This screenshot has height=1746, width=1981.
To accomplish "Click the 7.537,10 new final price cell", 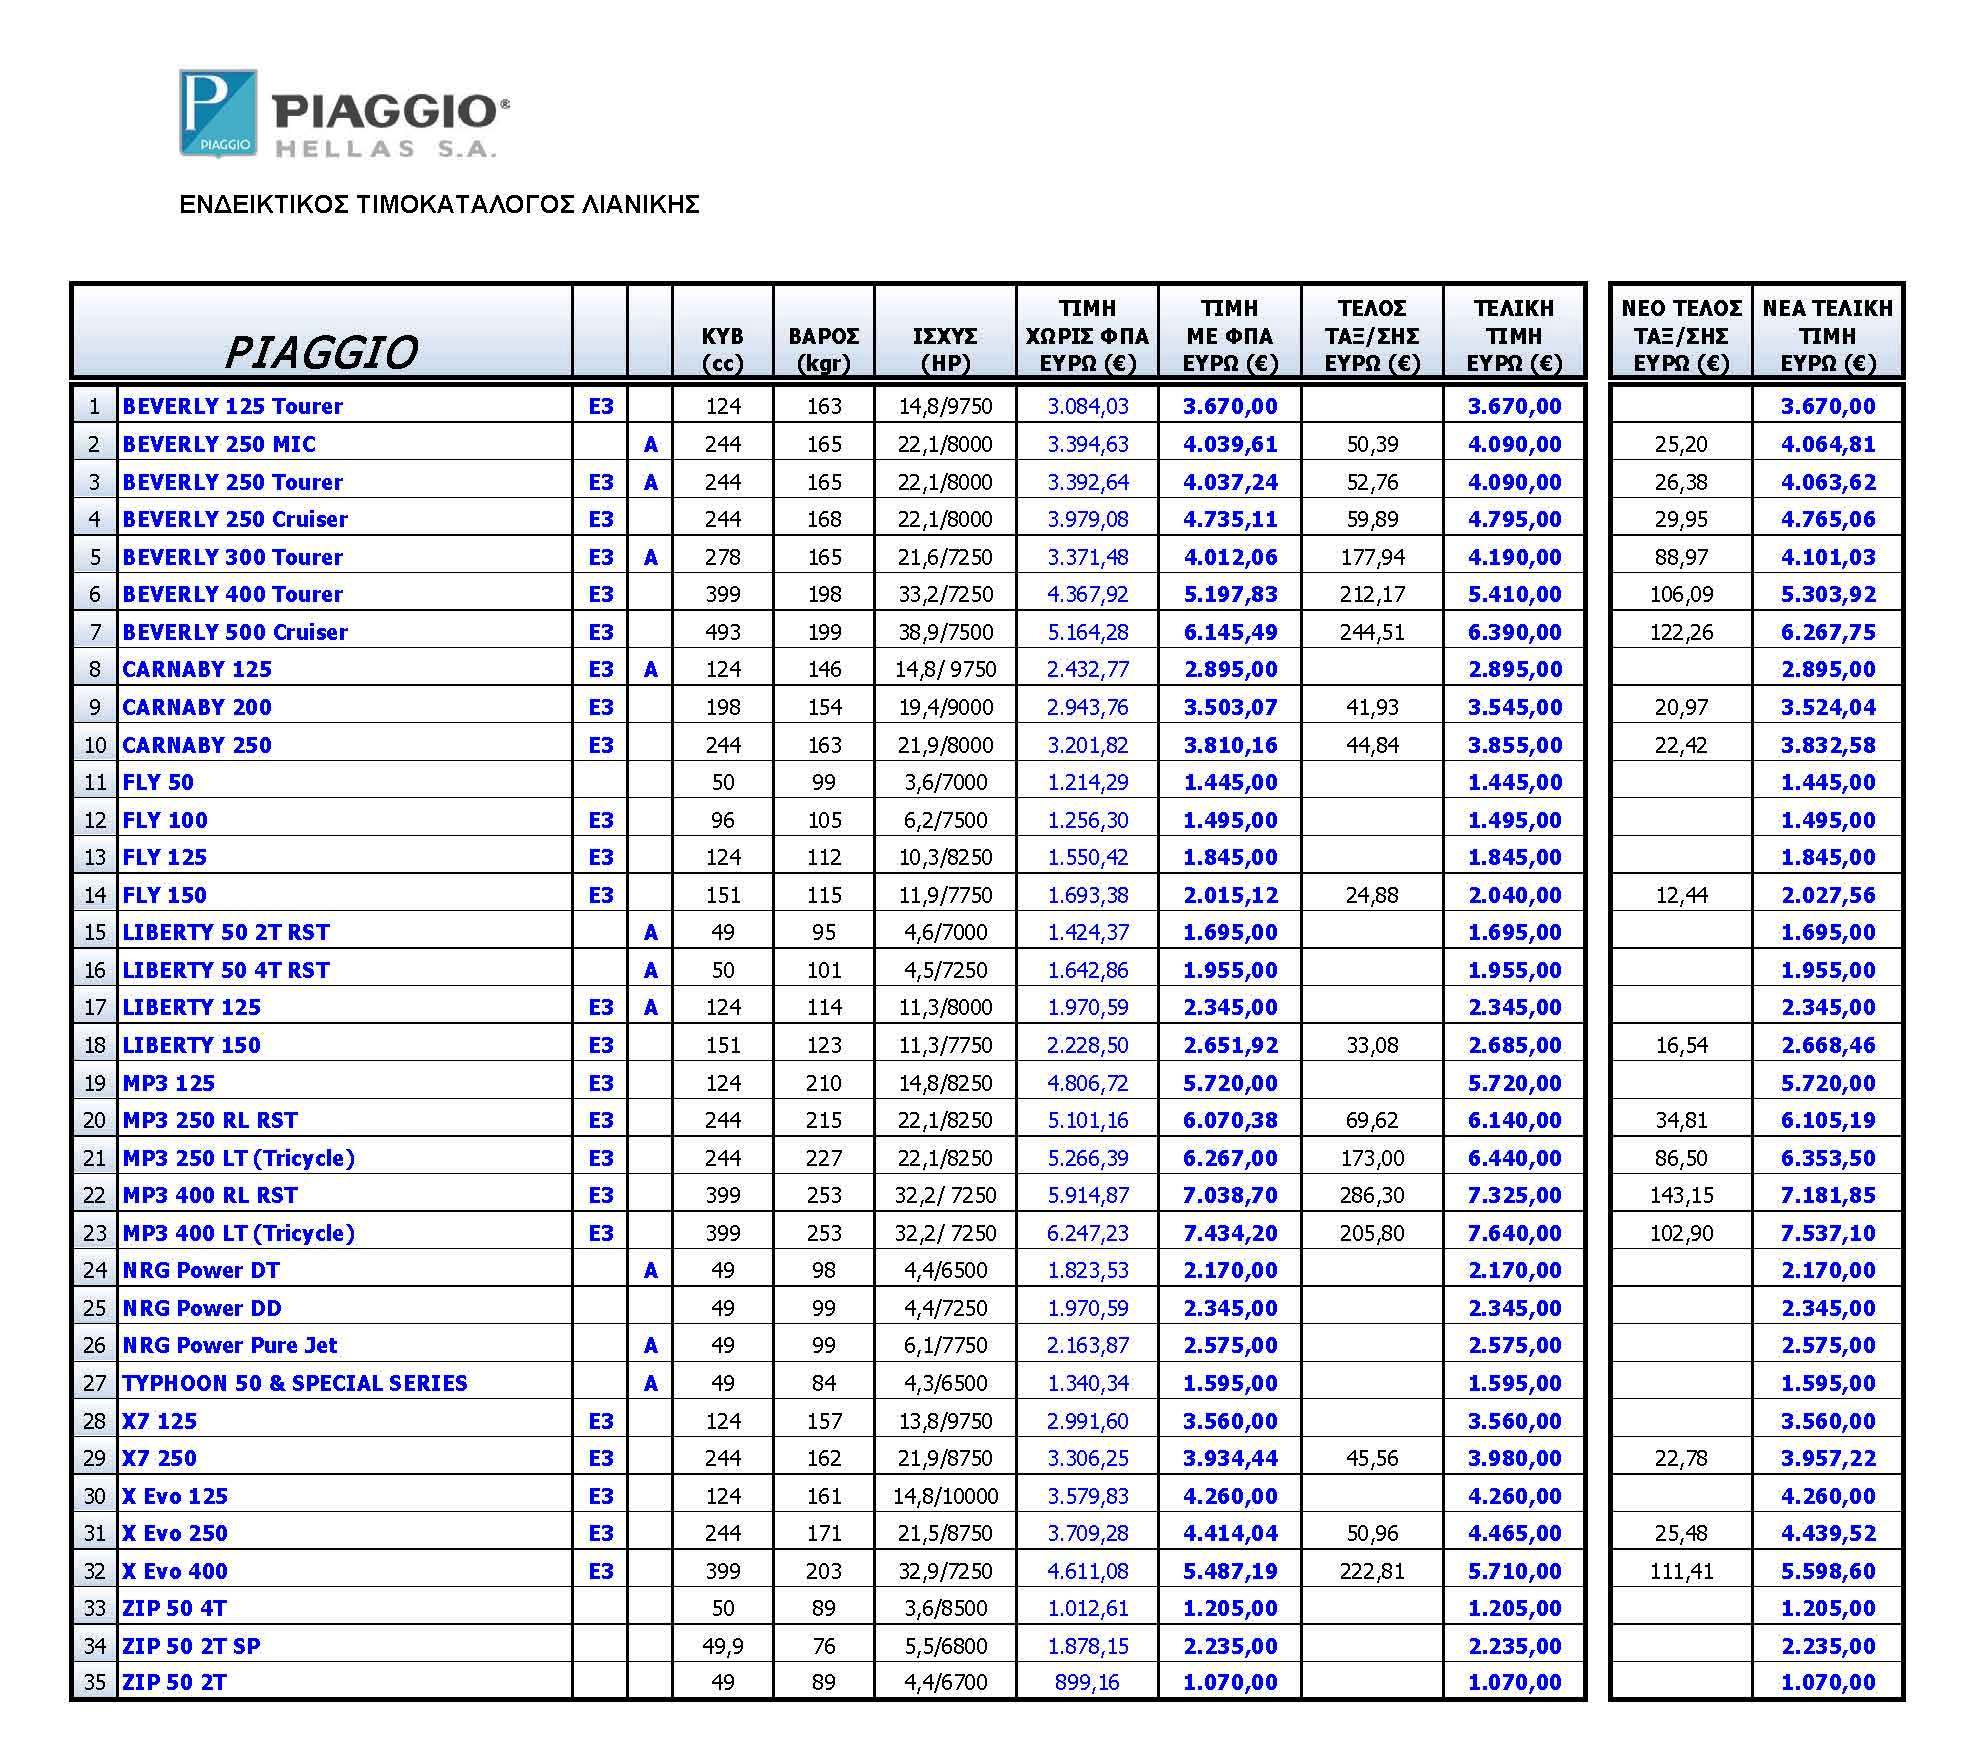I will 1827,1233.
